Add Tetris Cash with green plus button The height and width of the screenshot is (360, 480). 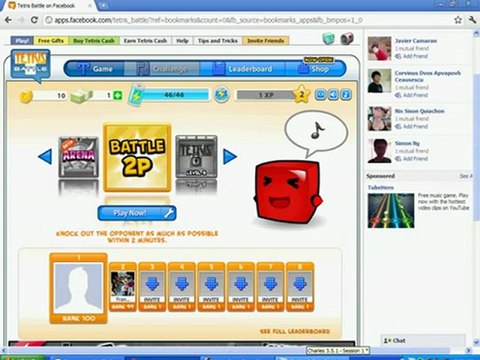118,96
